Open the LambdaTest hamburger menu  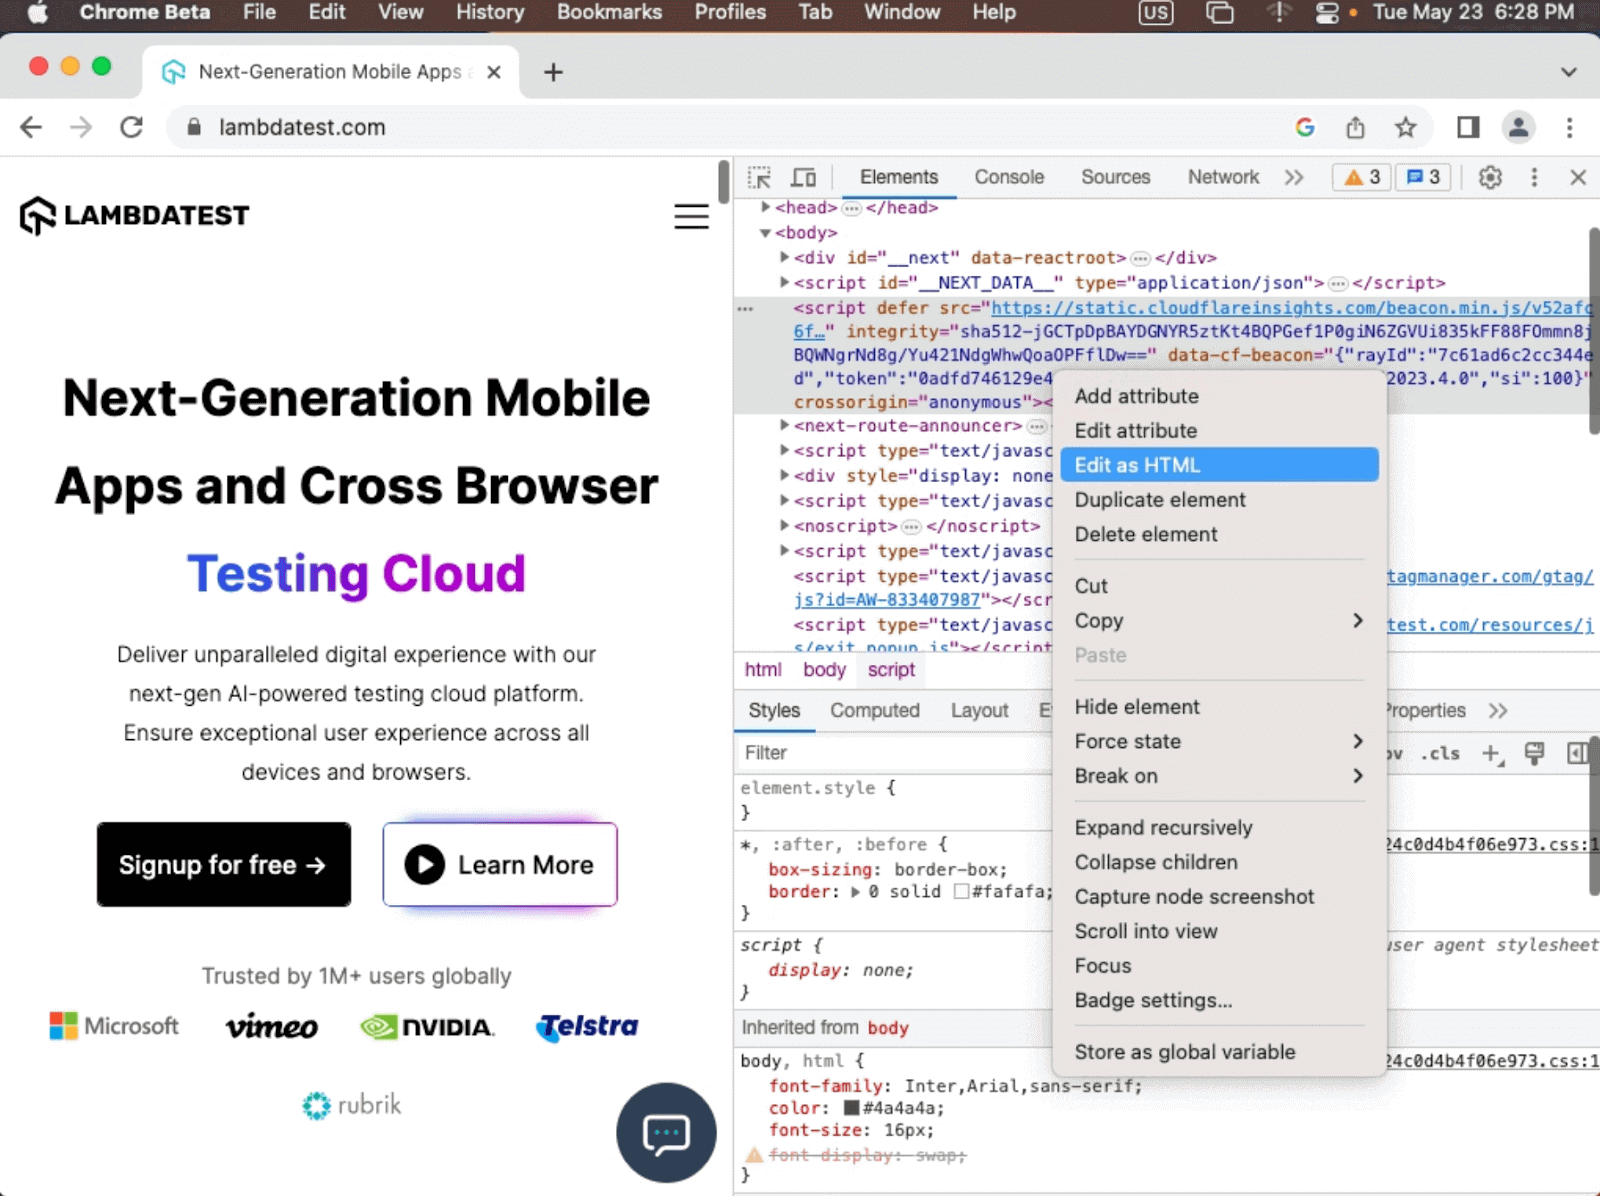point(691,216)
